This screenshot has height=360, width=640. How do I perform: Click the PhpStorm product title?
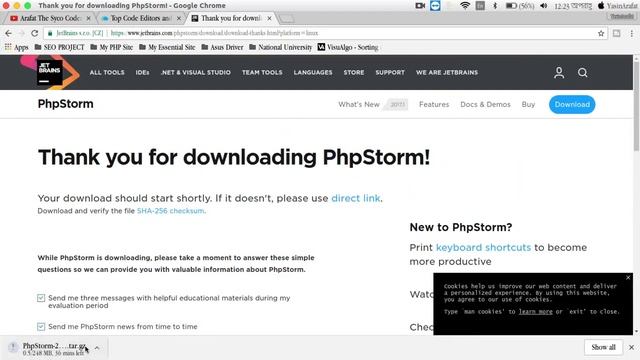coord(65,104)
